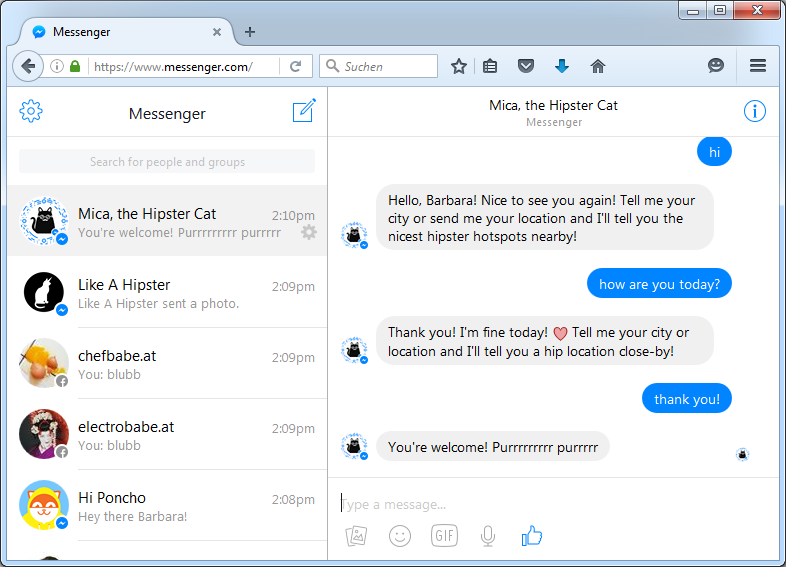Compose a new message with pencil icon
The height and width of the screenshot is (567, 786).
tap(304, 111)
